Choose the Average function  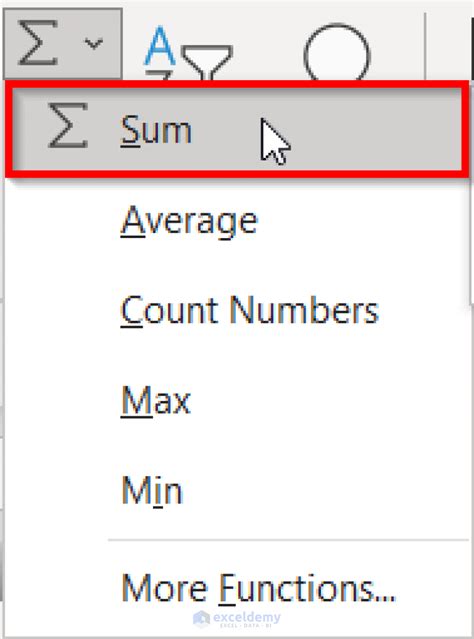coord(190,222)
